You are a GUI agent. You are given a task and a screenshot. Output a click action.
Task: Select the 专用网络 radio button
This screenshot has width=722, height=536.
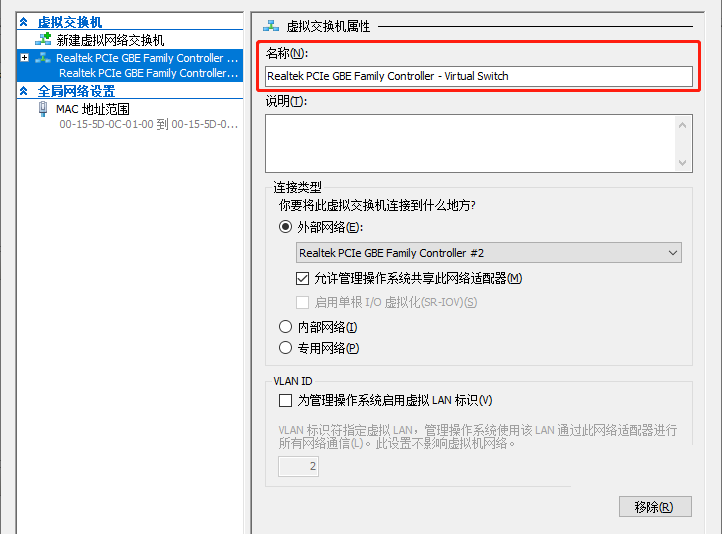click(285, 348)
